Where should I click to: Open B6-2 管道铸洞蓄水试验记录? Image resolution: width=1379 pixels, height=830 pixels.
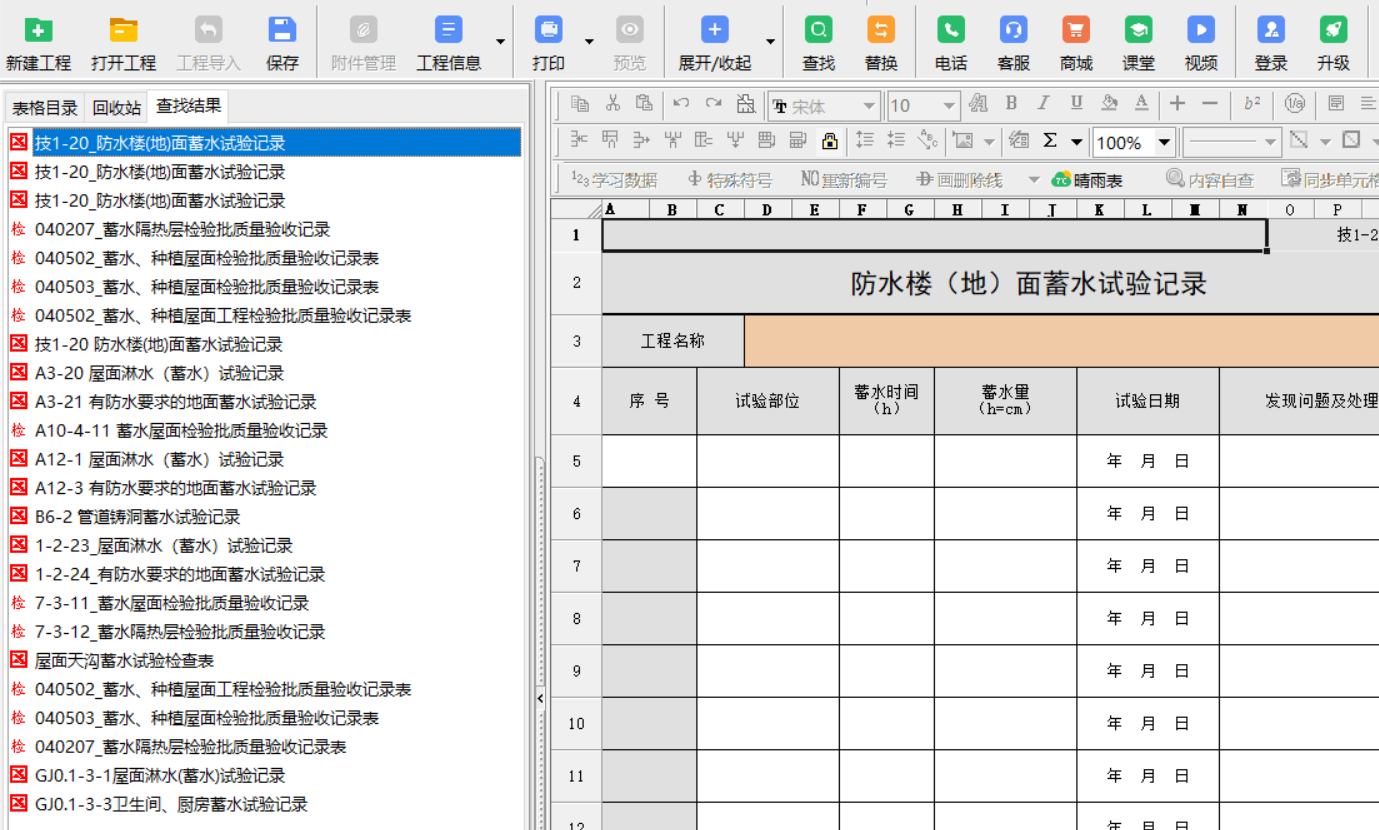tap(137, 517)
